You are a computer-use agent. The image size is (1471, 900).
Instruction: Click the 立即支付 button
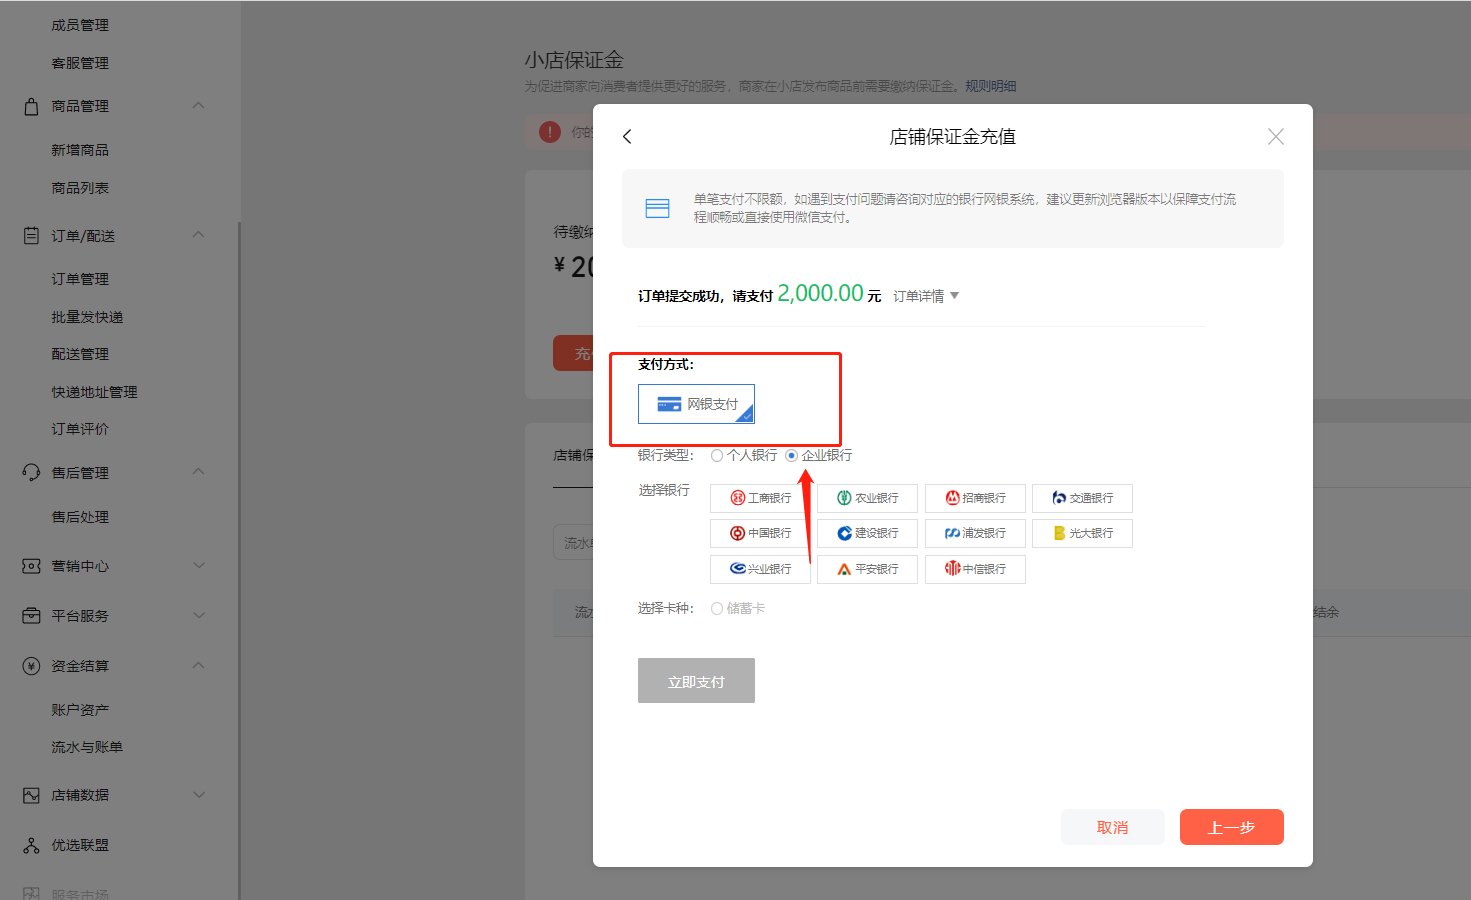click(696, 681)
